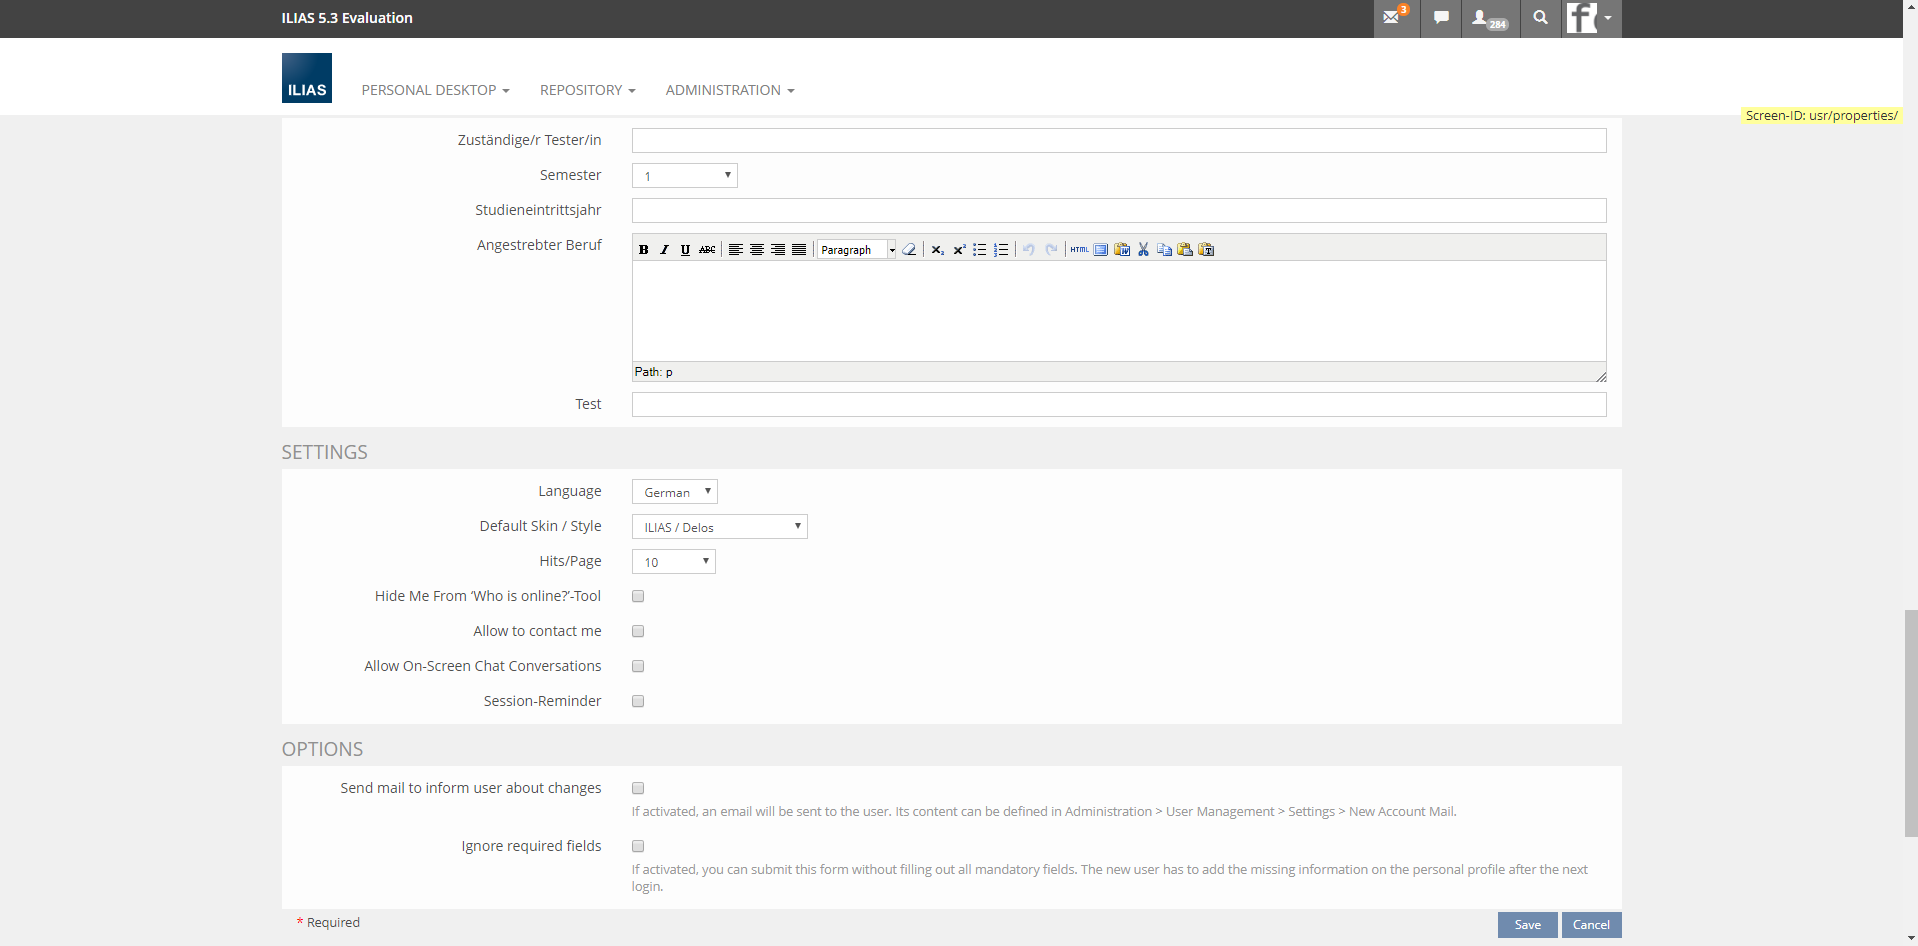The height and width of the screenshot is (946, 1918).
Task: Insert a numbered list in the editor
Action: click(1001, 250)
